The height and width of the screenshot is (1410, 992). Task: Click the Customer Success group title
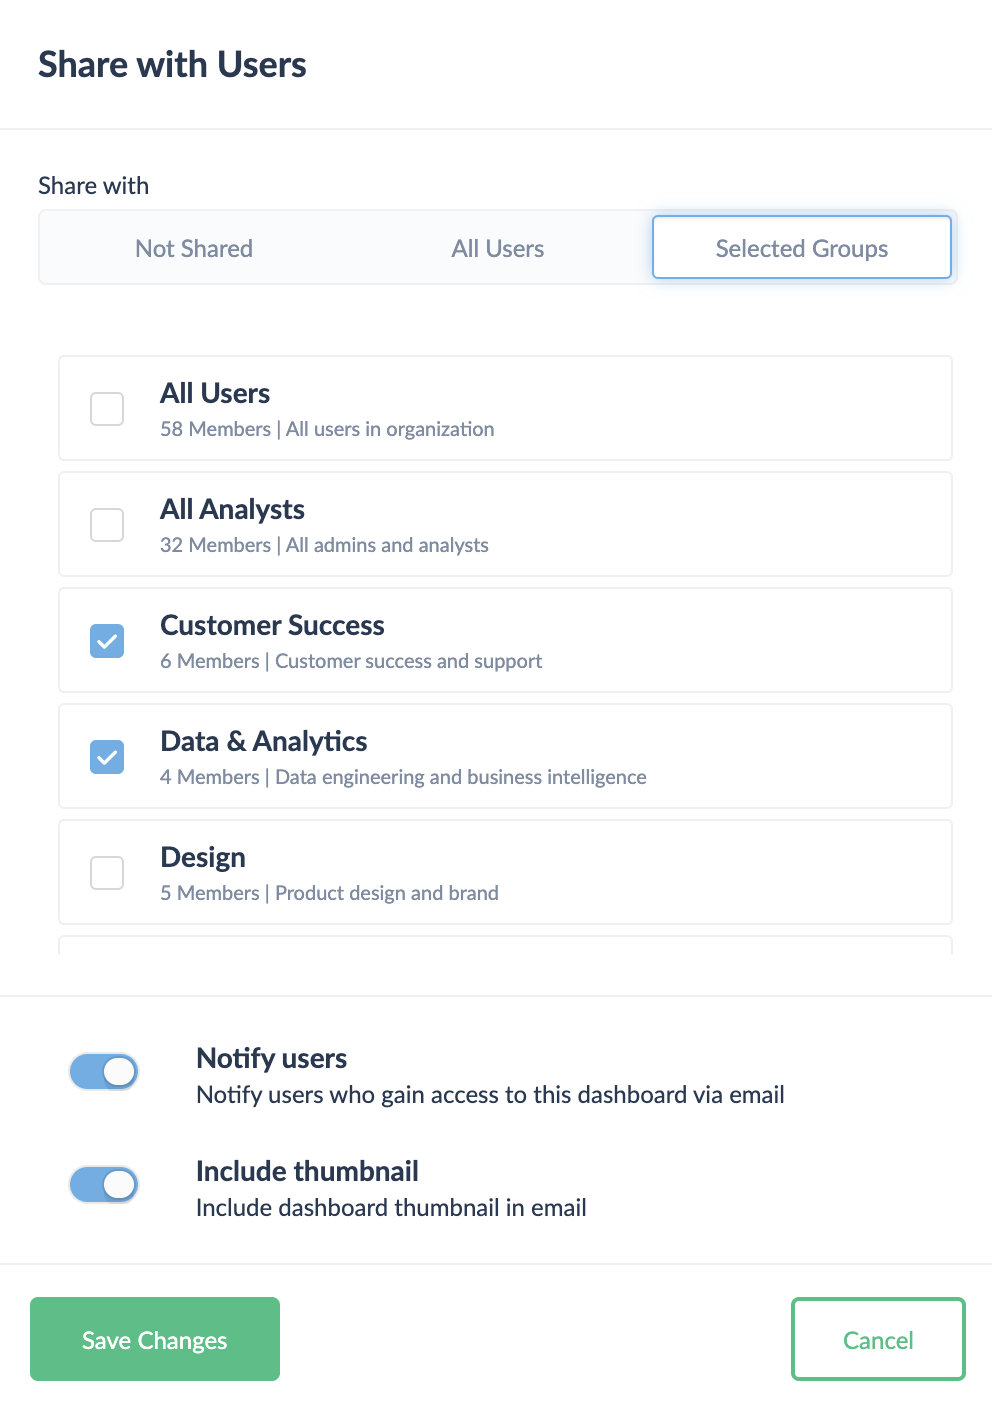coord(272,625)
